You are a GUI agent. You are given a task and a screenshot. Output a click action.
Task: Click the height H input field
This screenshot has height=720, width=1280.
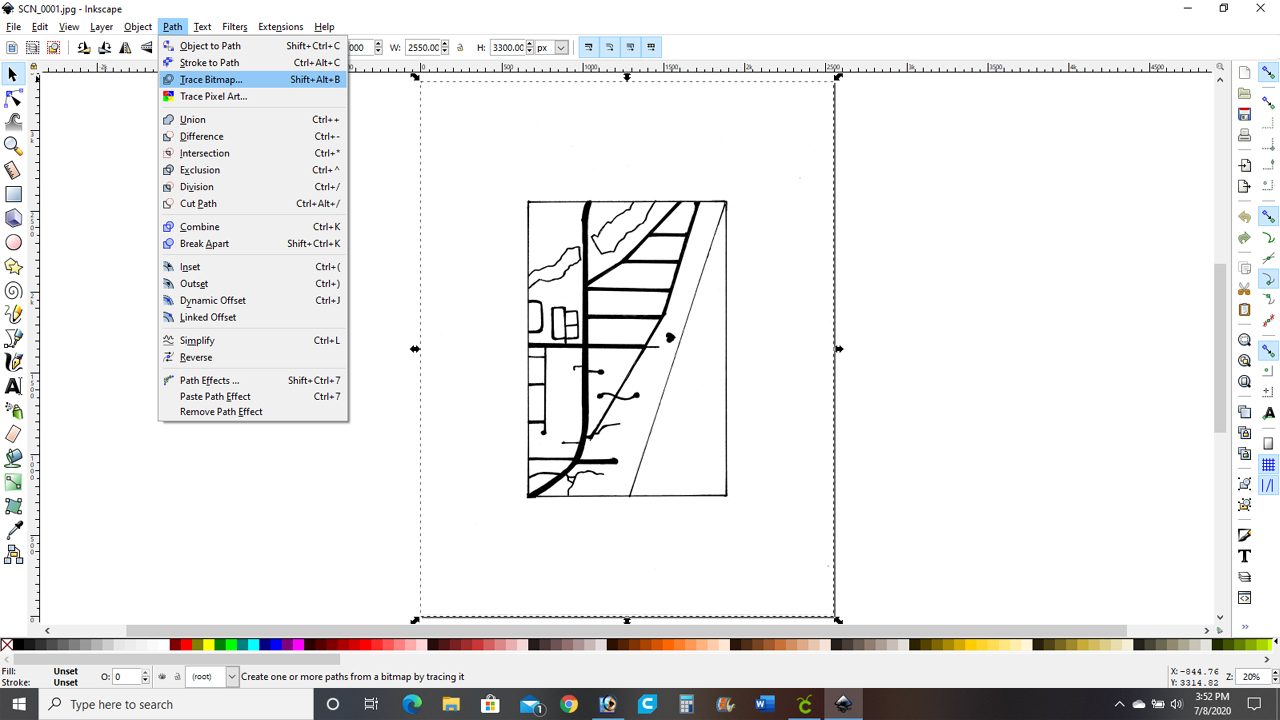click(508, 47)
